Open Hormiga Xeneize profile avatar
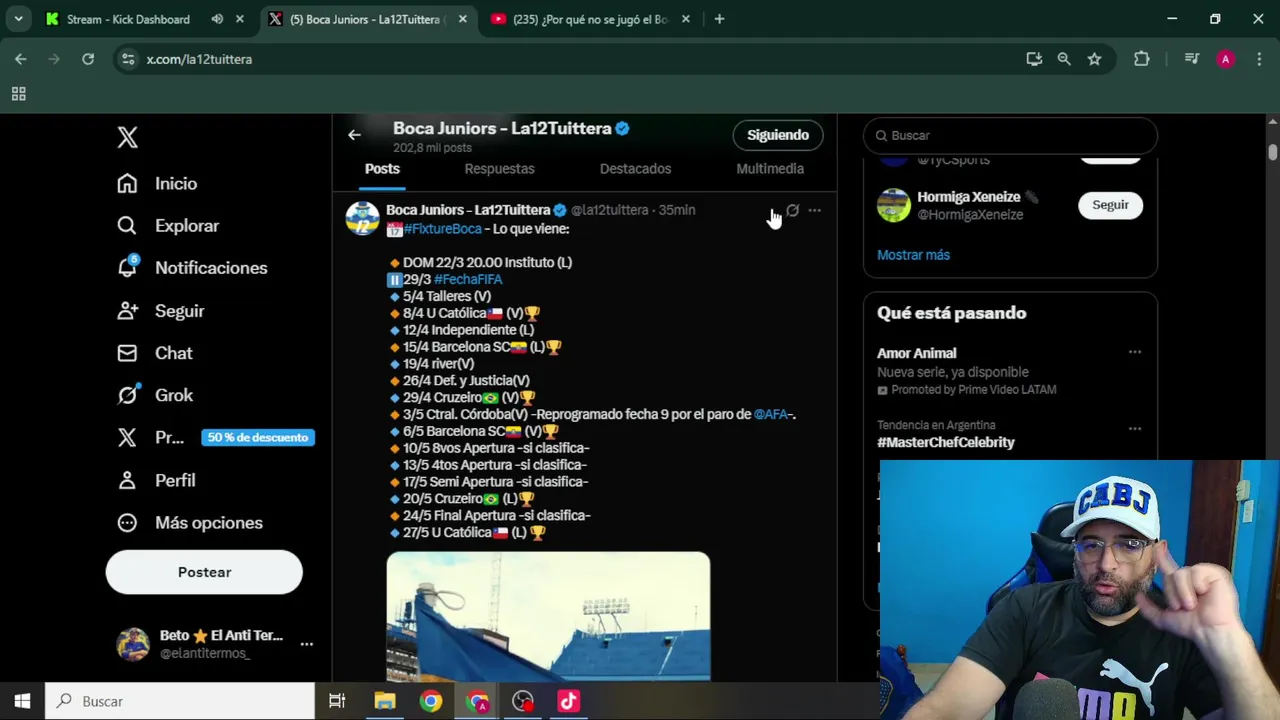1280x720 pixels. point(894,205)
